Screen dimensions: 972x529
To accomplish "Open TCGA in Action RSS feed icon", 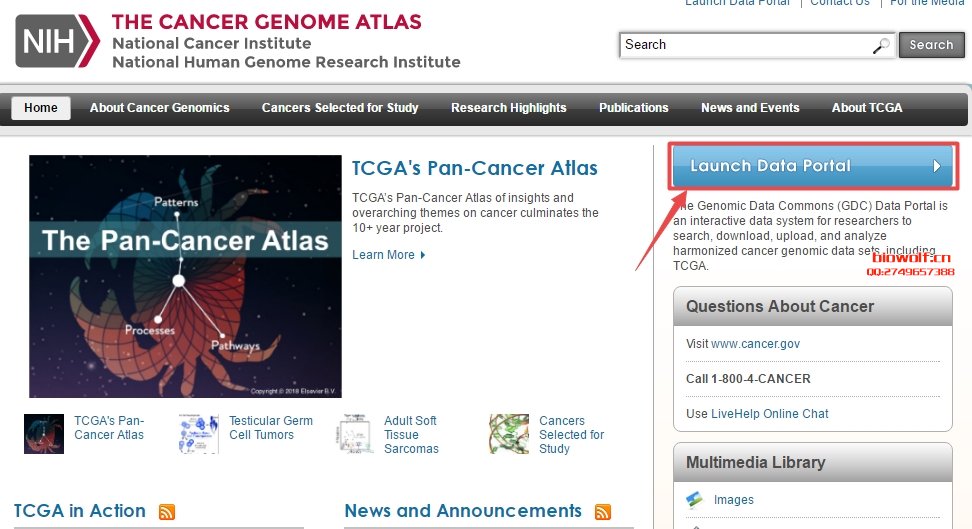I will [x=167, y=512].
